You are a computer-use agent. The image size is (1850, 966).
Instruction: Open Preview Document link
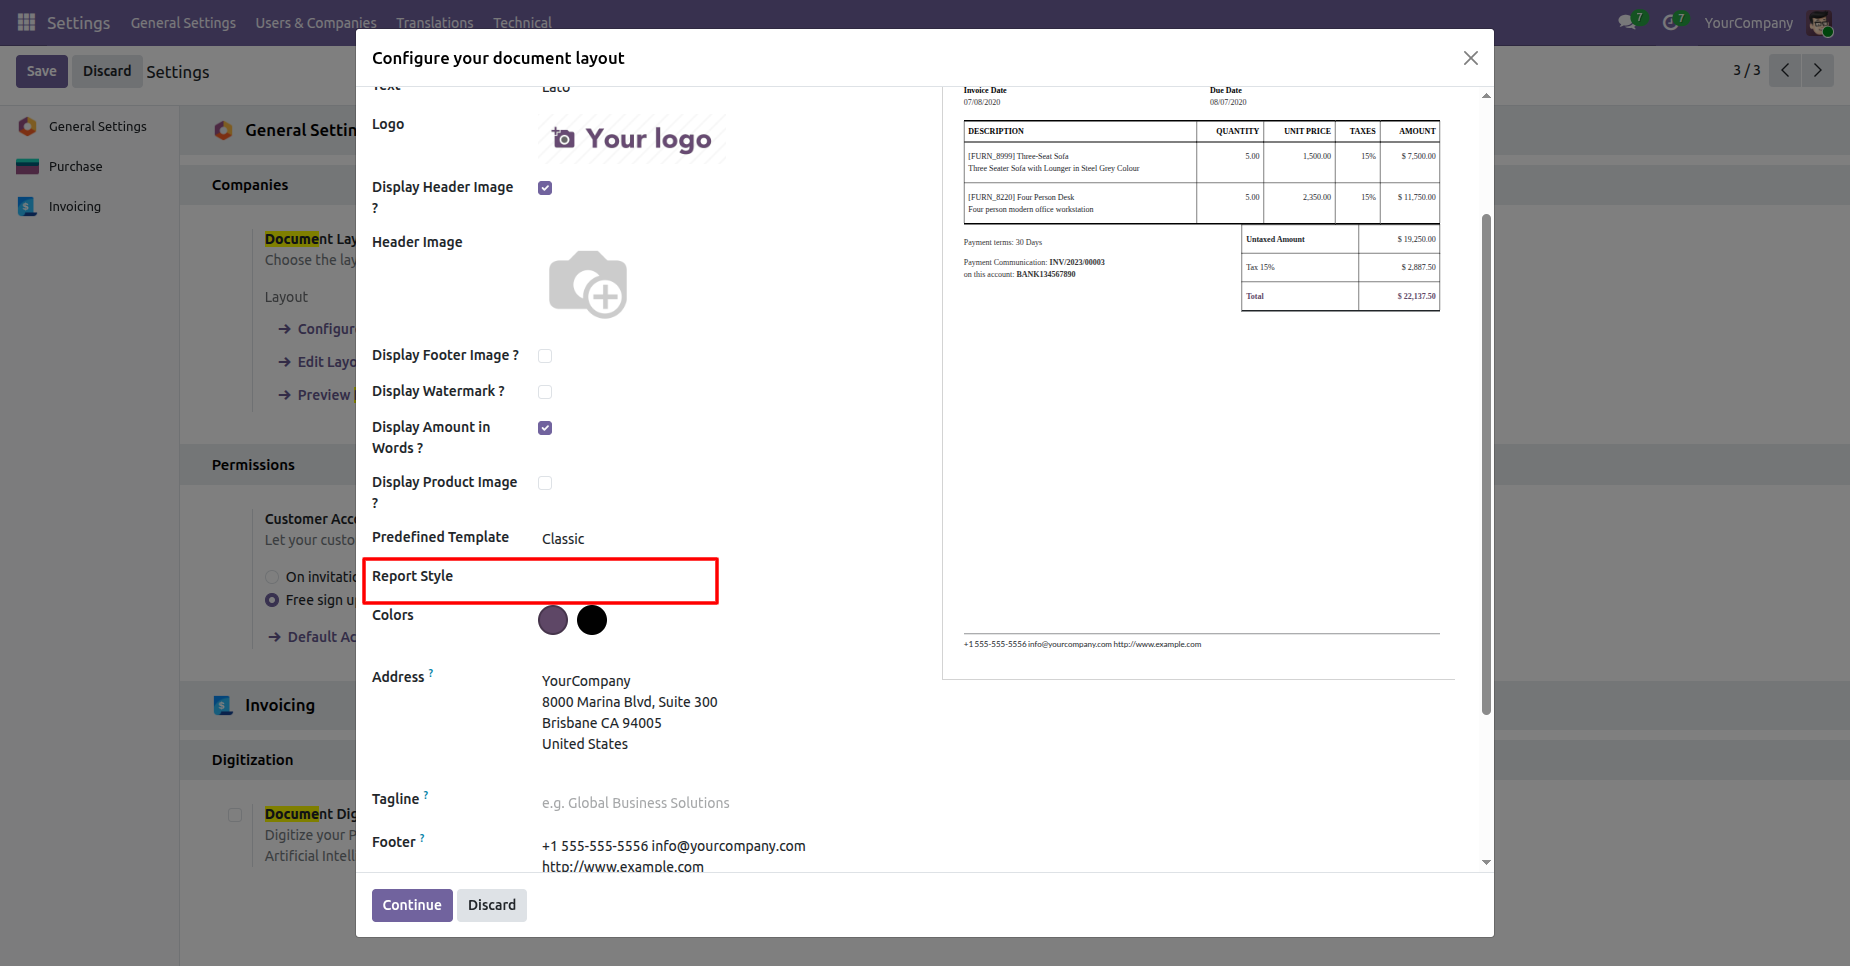coord(318,395)
